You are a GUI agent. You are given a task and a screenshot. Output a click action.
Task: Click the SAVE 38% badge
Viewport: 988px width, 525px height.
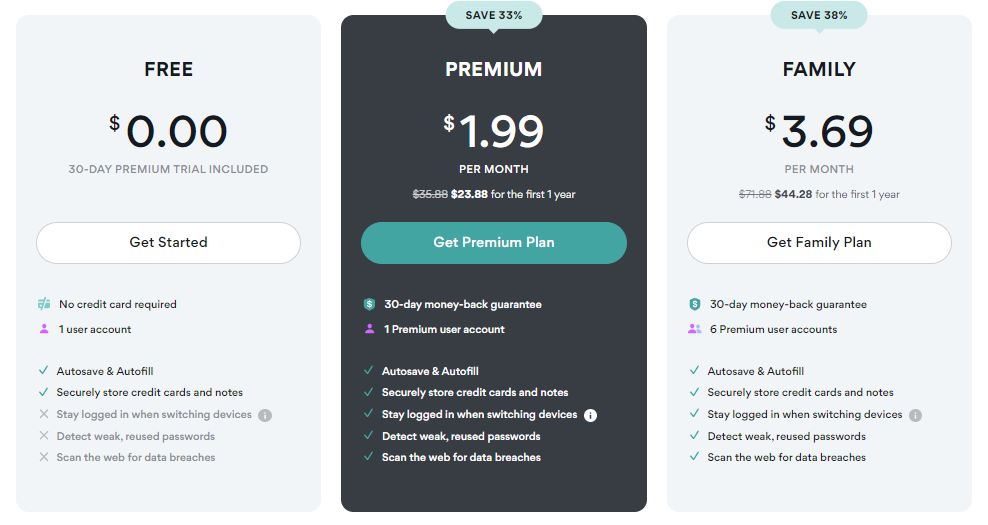819,15
